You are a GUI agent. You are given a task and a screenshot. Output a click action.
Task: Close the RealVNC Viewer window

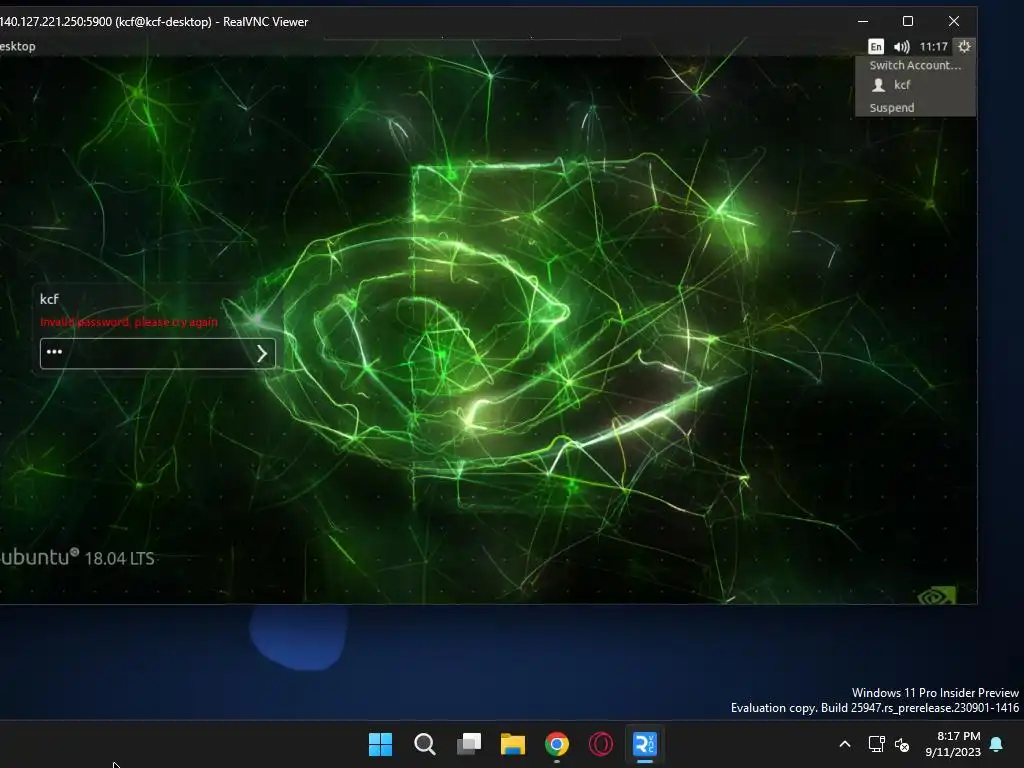pyautogui.click(x=953, y=22)
